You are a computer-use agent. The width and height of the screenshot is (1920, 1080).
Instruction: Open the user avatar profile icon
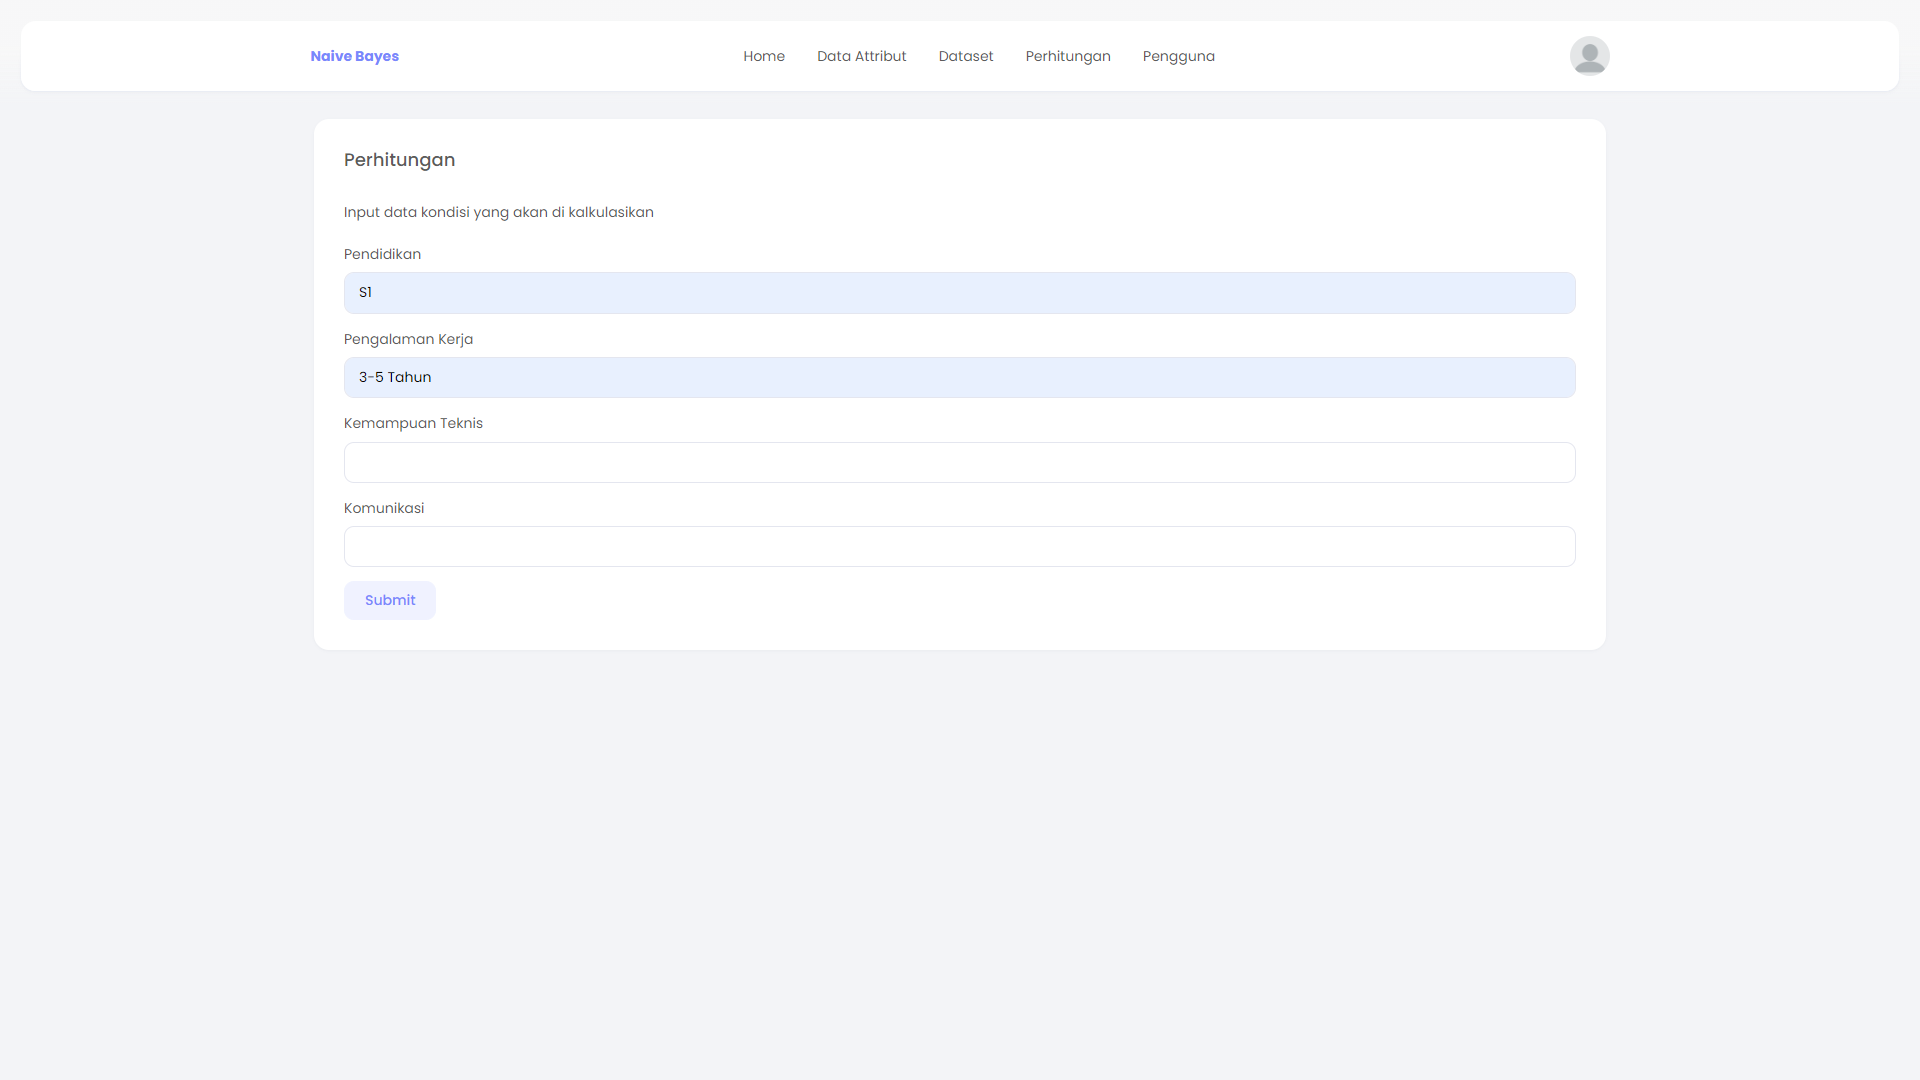tap(1589, 56)
